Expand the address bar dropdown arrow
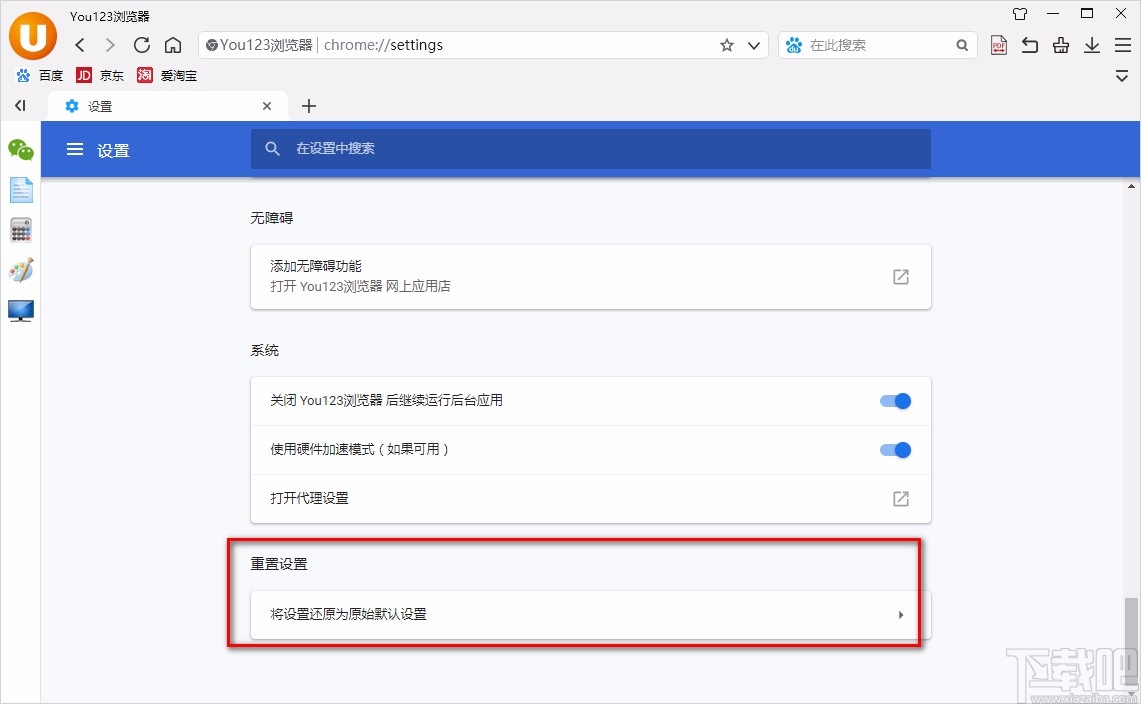 click(754, 45)
